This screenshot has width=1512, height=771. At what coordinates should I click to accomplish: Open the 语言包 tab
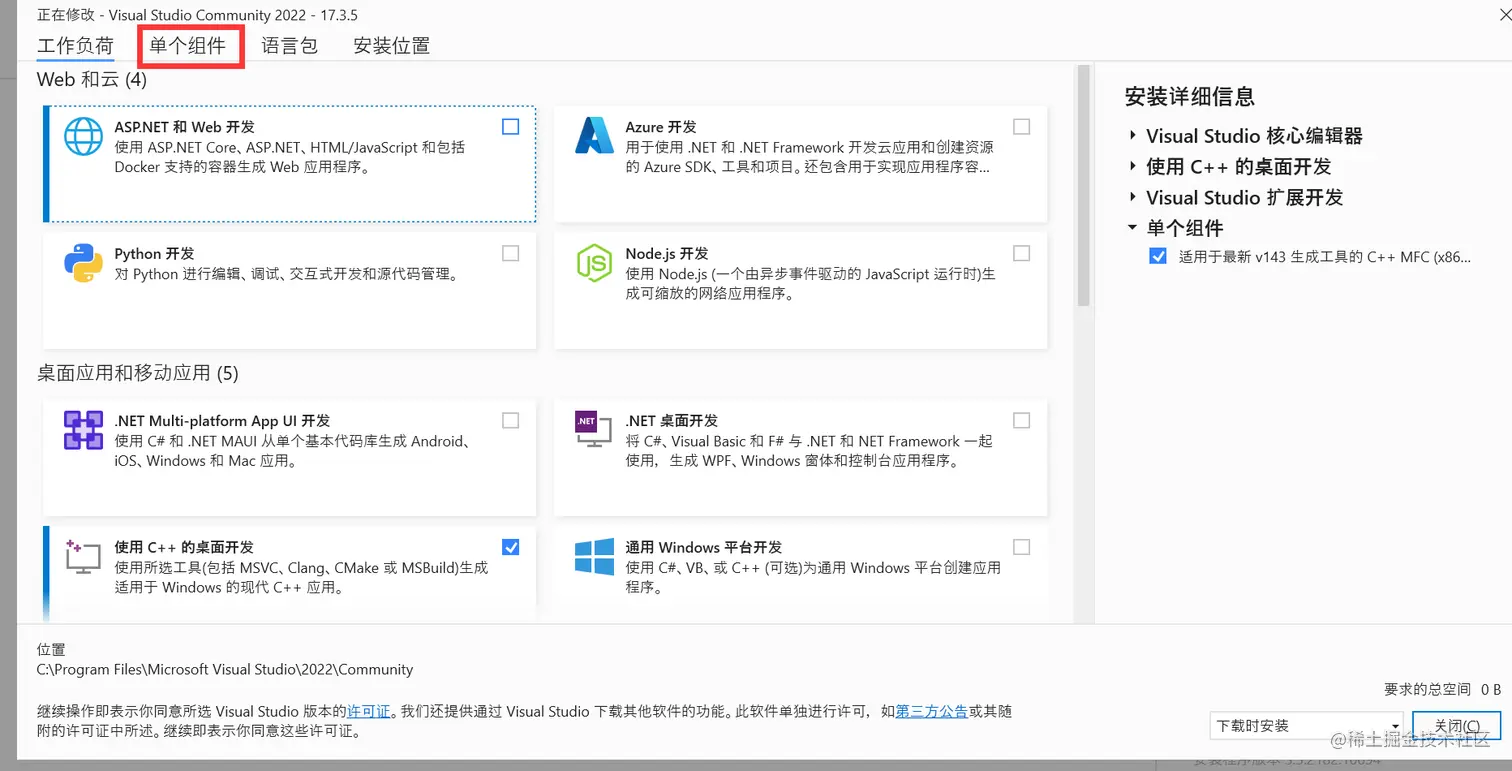click(290, 46)
